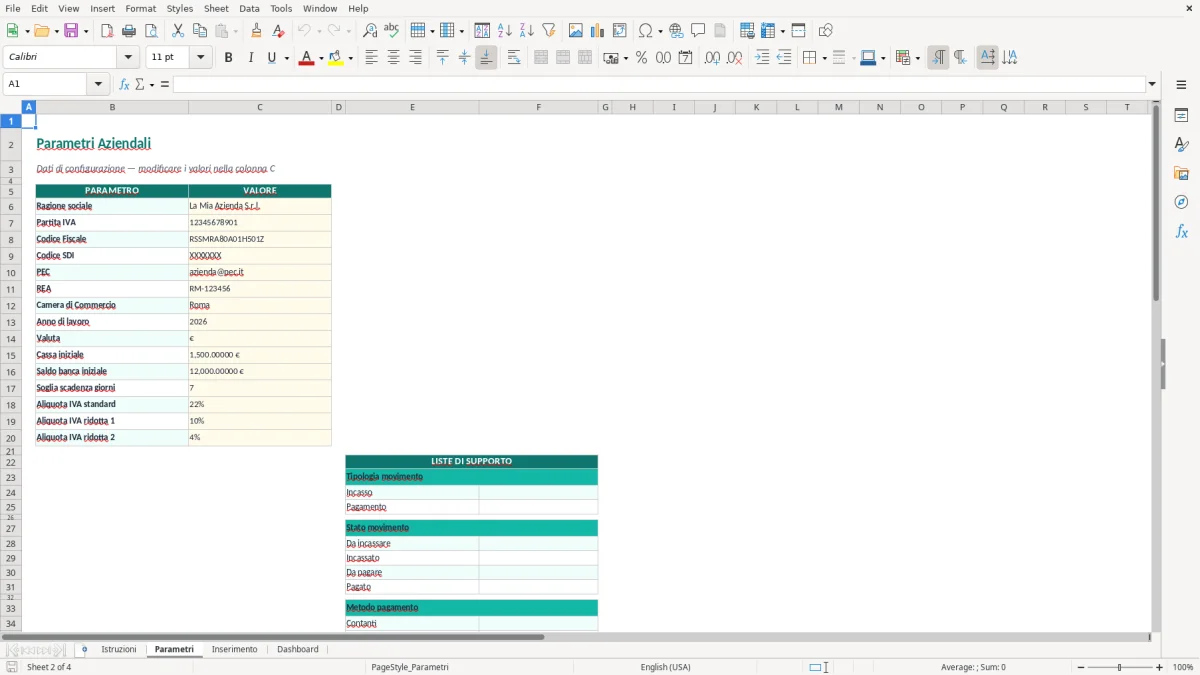Activate Clone Formatting paintbrush
Screen dimensions: 1200x675
point(256,31)
